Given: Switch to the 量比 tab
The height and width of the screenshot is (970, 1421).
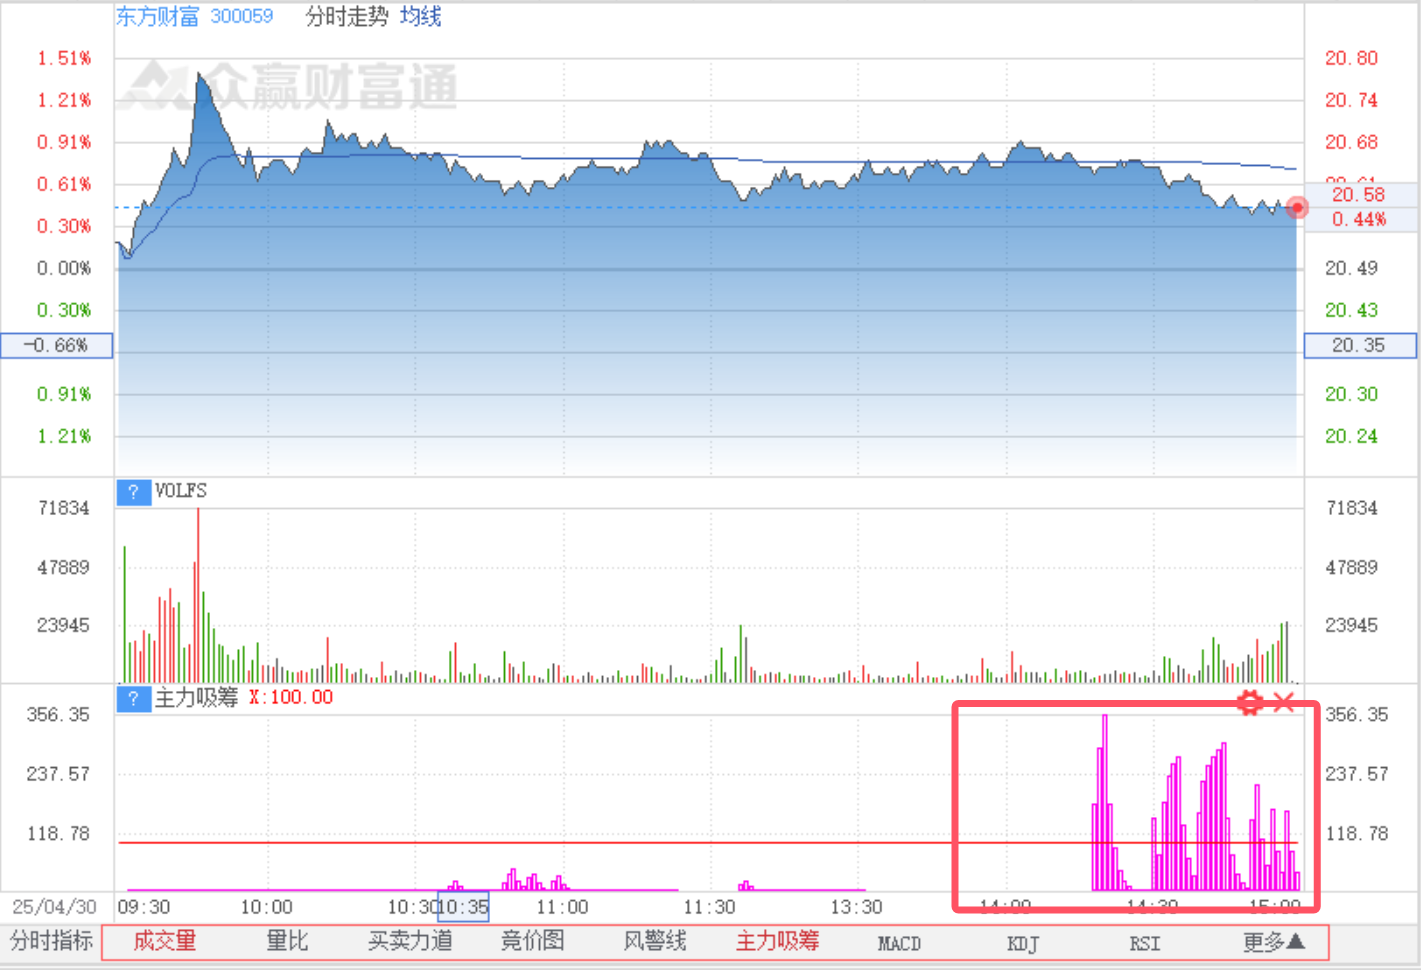Looking at the screenshot, I should (288, 941).
